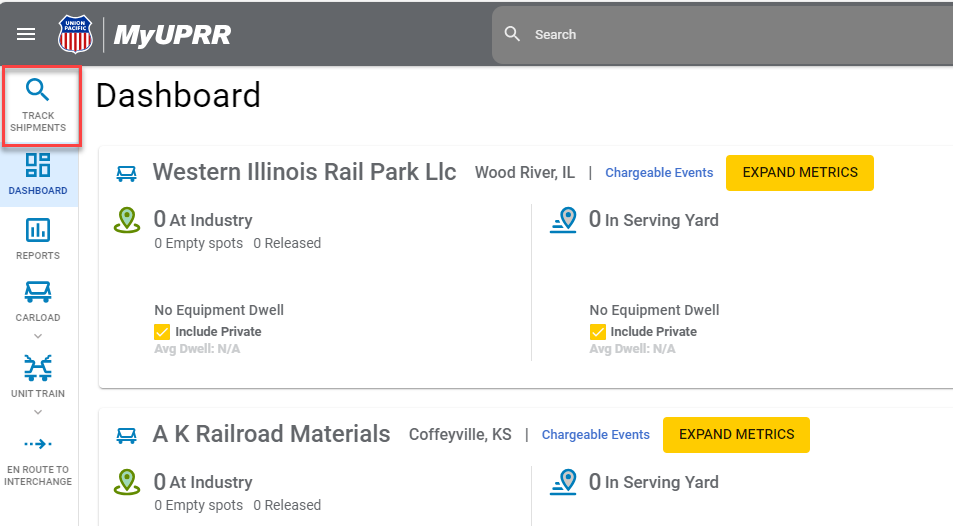Click 0 Empty spots under Western Illinois
The width and height of the screenshot is (953, 526).
pyautogui.click(x=199, y=243)
